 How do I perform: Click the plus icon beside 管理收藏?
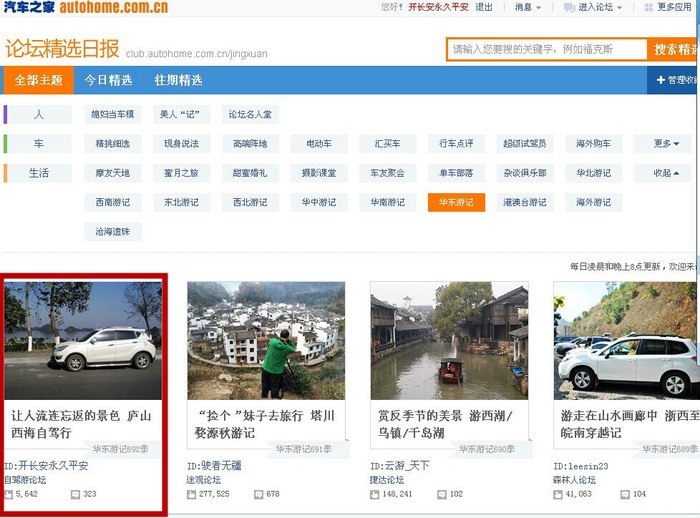(x=660, y=80)
